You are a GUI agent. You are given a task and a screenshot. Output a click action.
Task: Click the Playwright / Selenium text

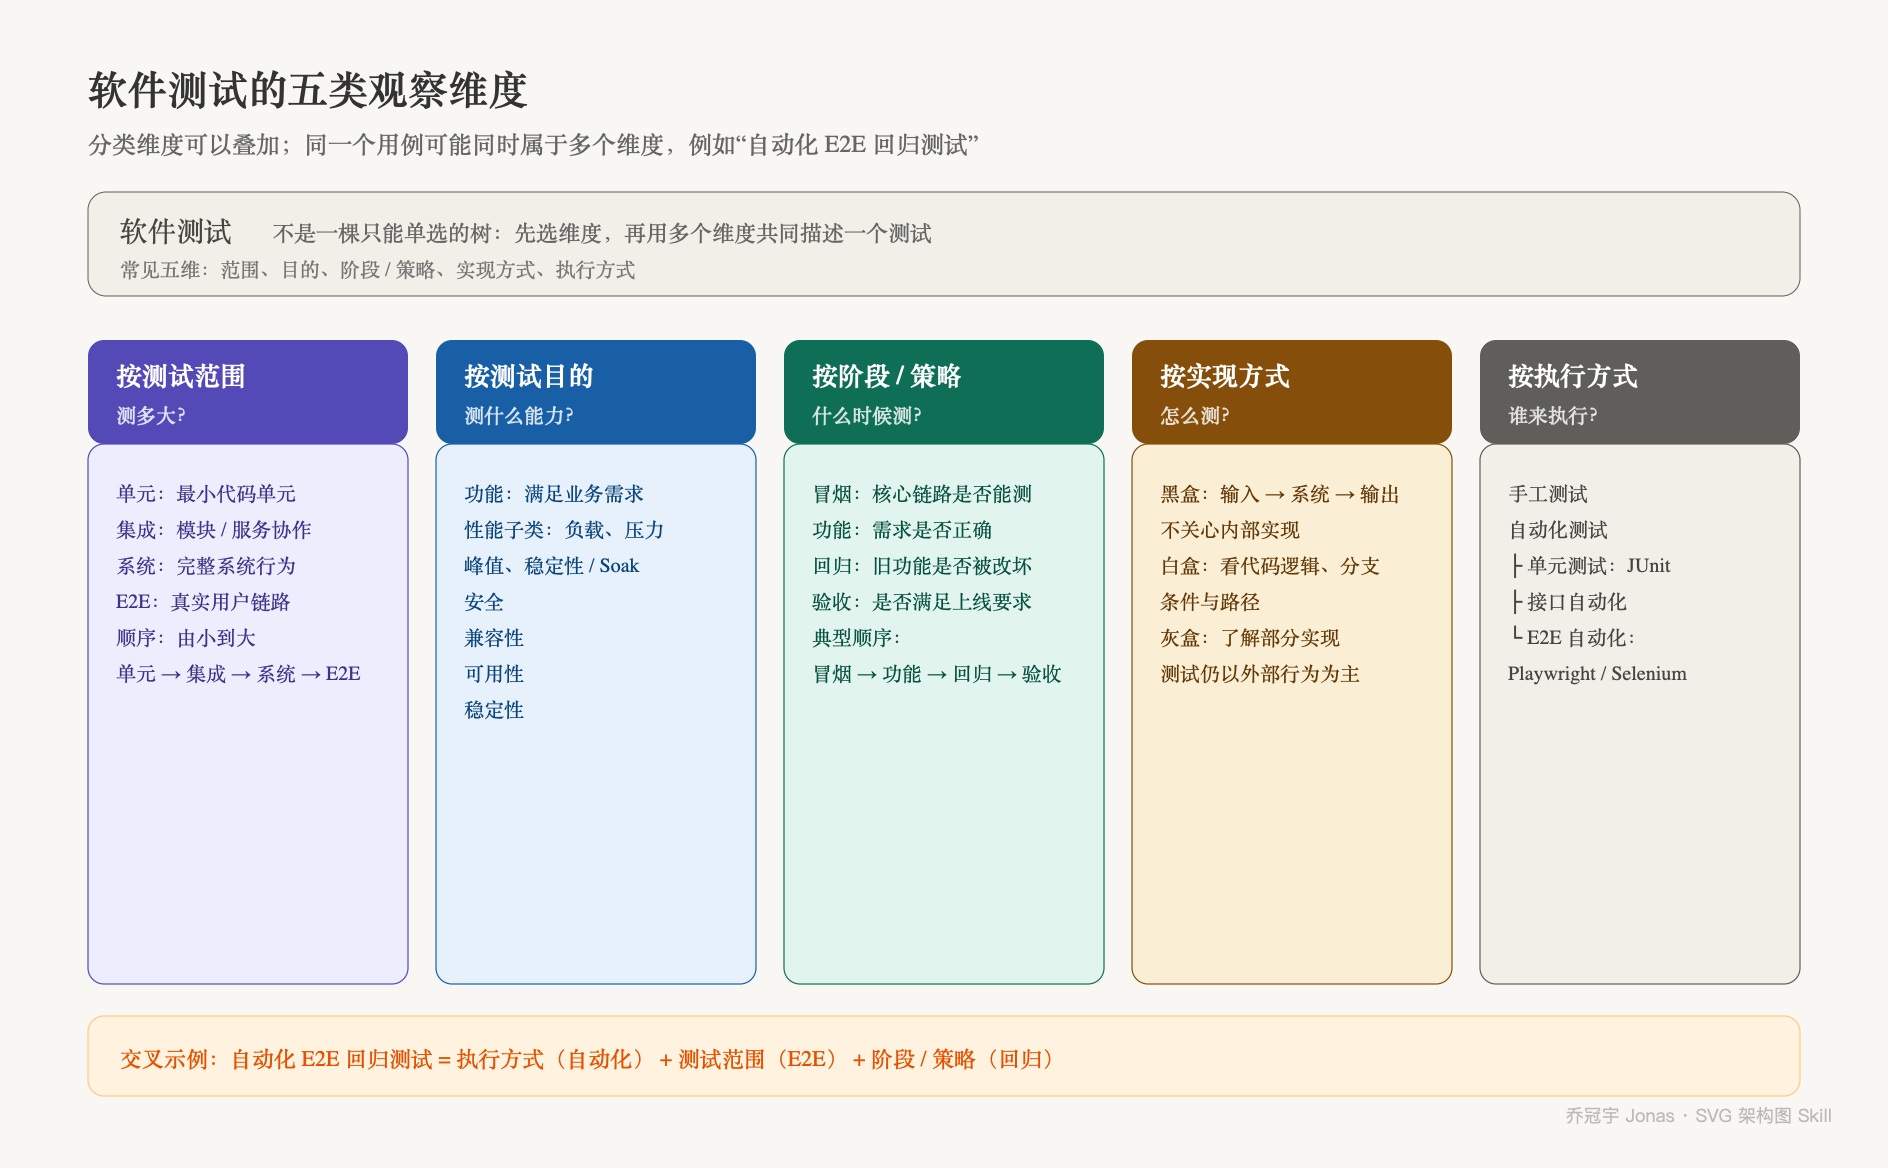pos(1597,674)
